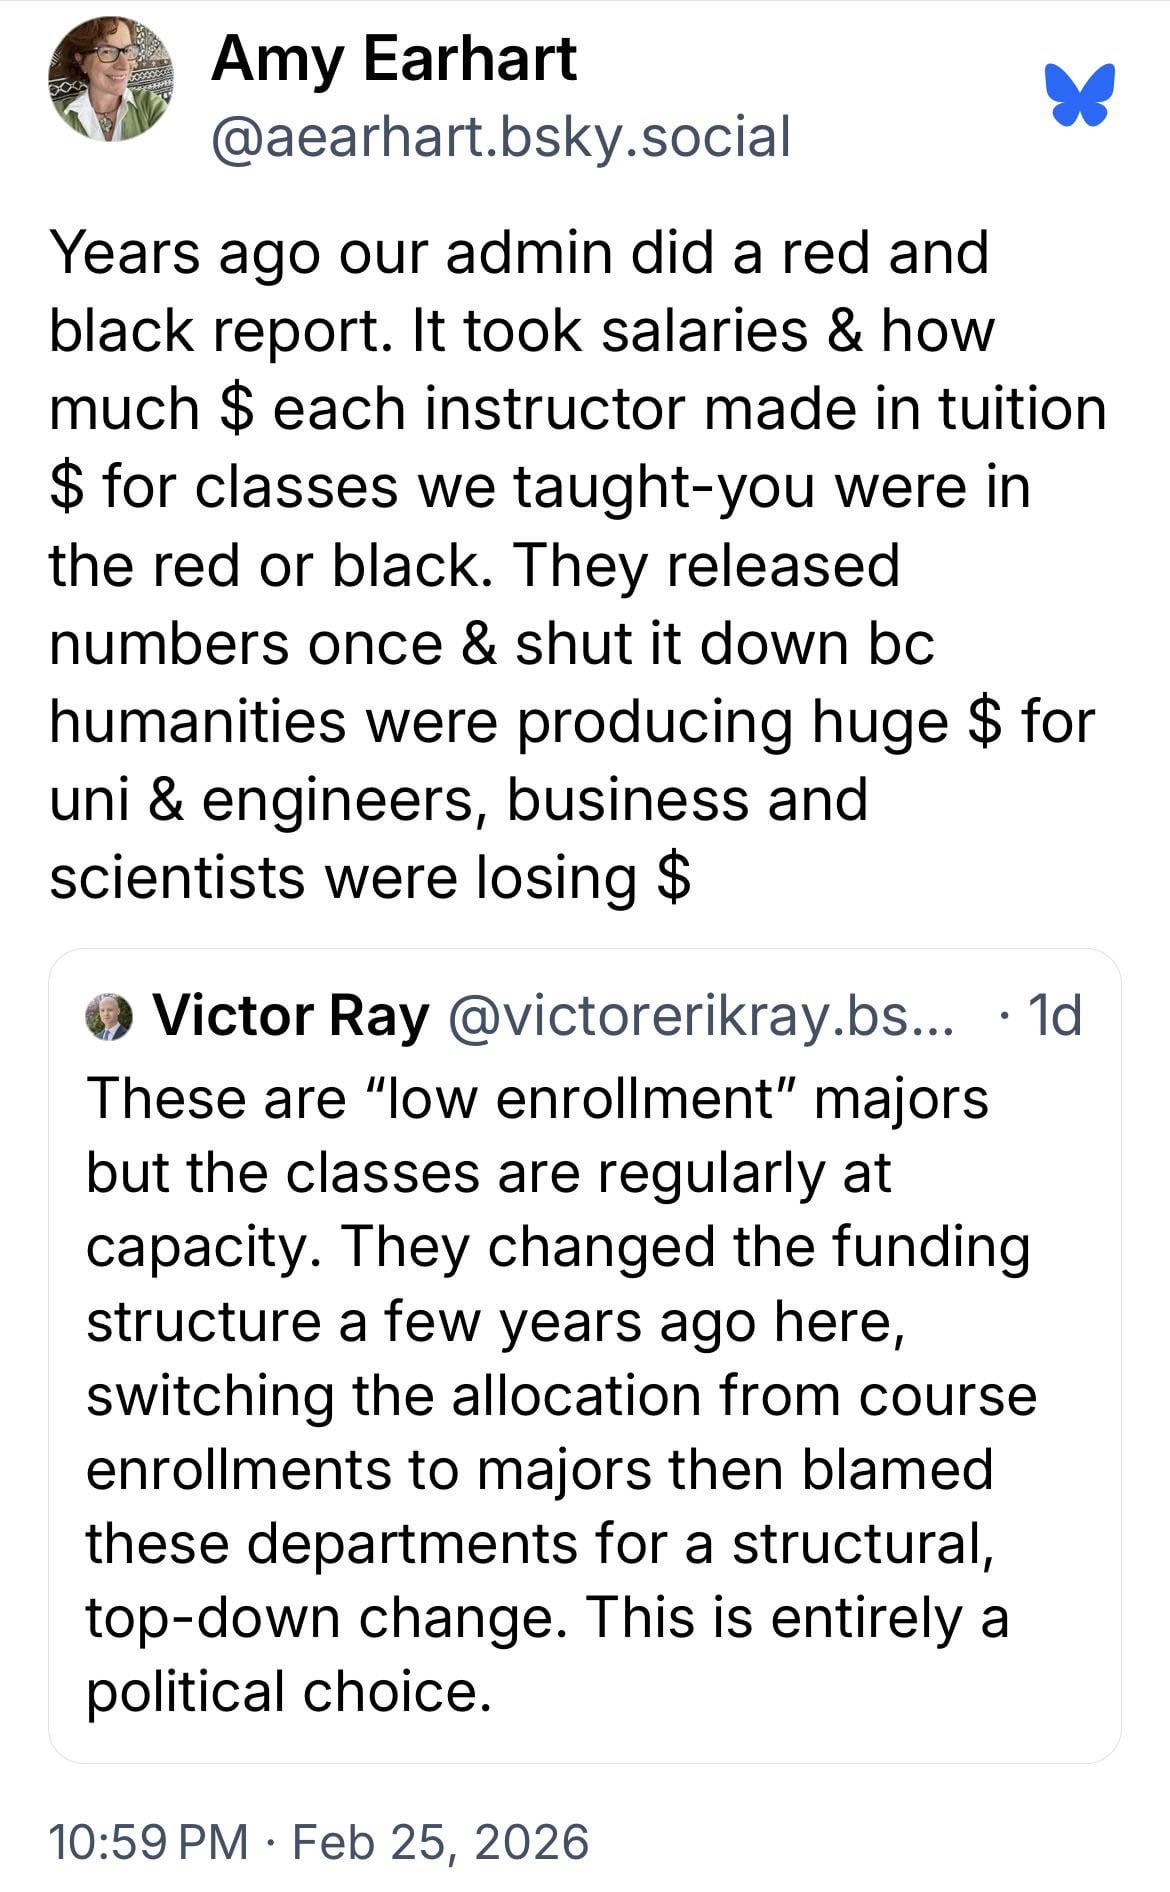
Task: Tap Victor Ray's small avatar
Action: 109,1017
